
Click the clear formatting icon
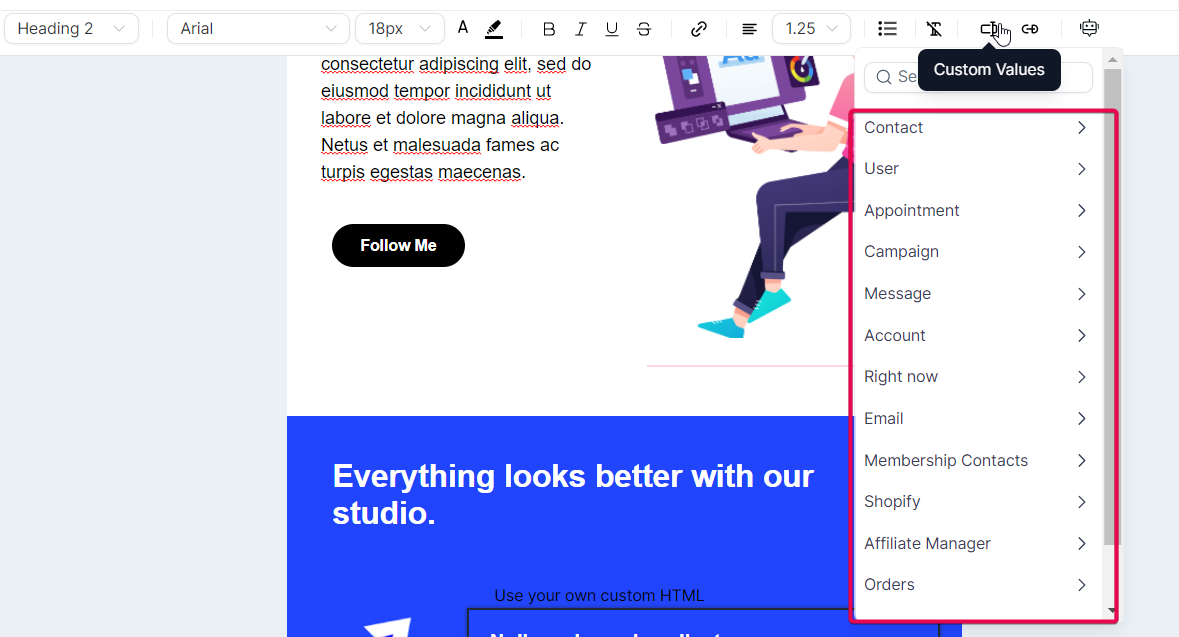(934, 29)
